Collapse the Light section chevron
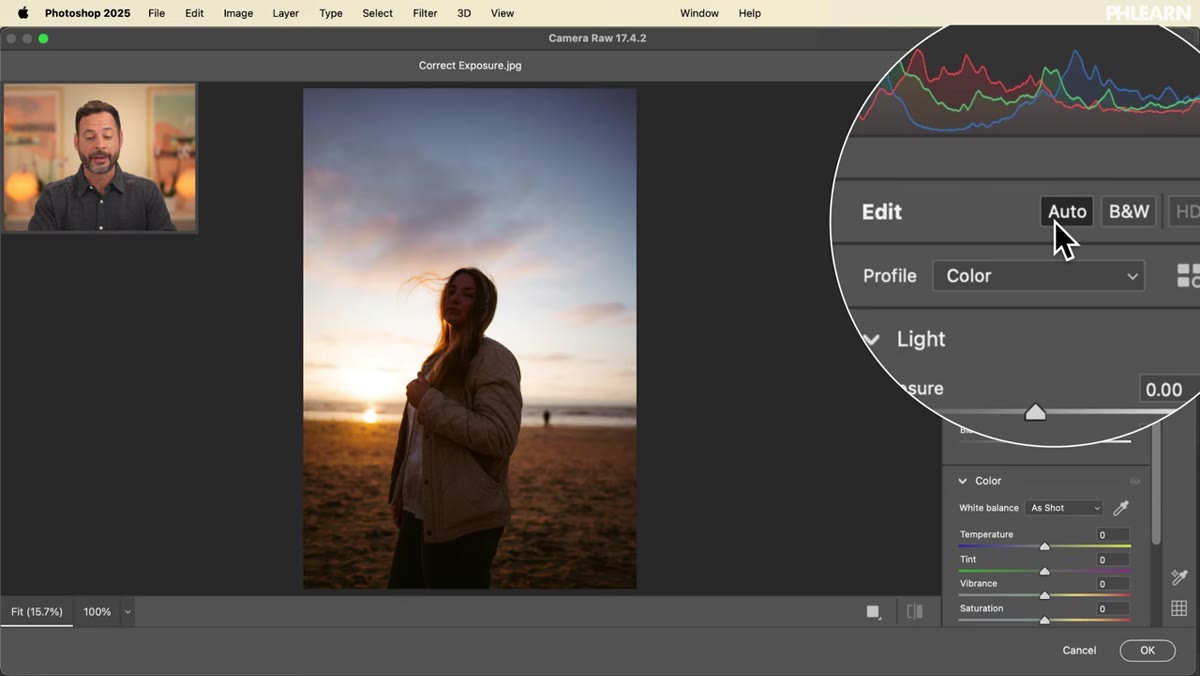The height and width of the screenshot is (676, 1200). 871,339
